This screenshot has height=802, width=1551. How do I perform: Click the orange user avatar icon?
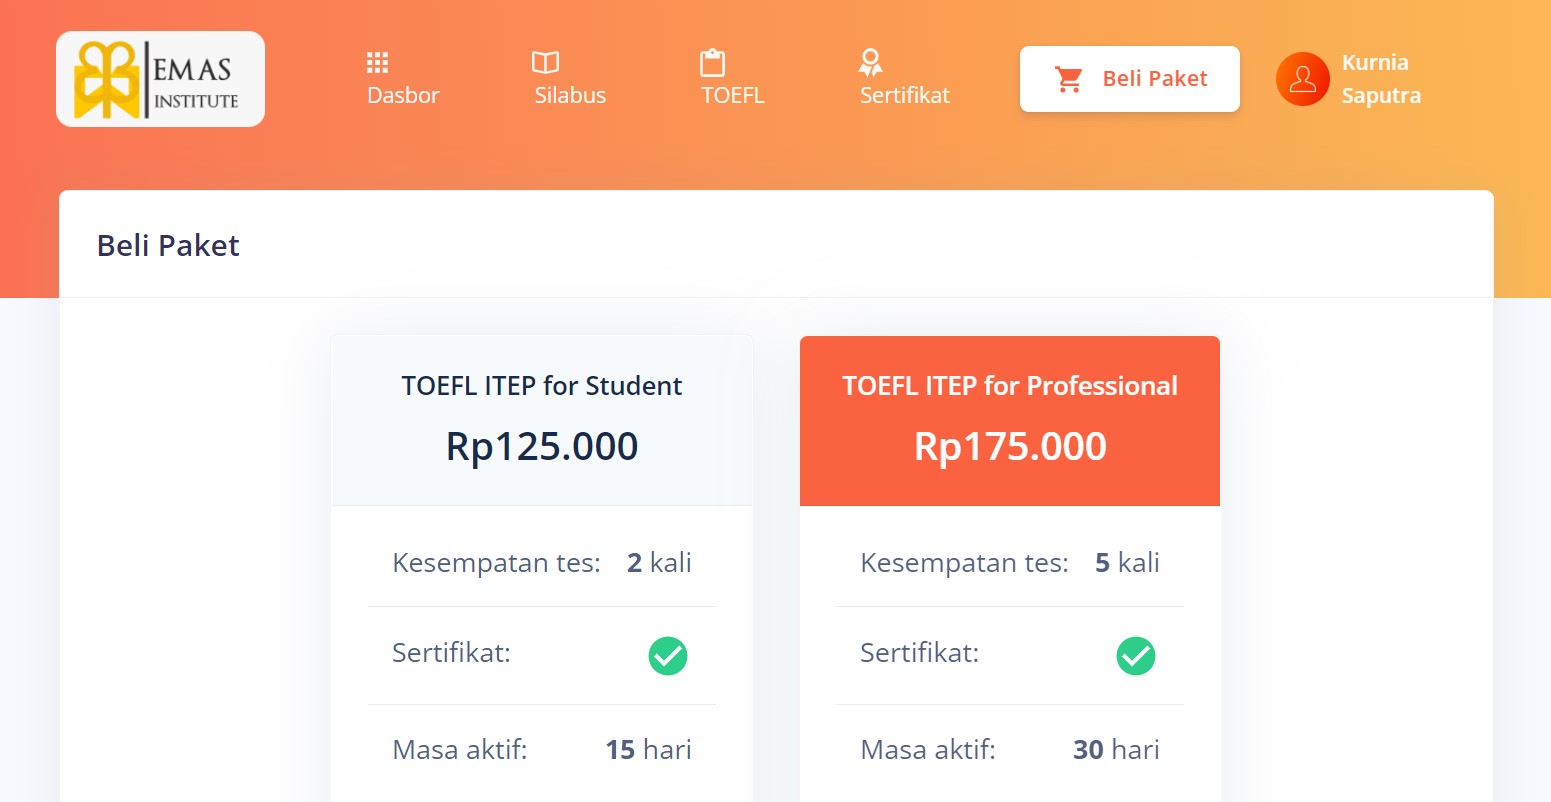click(x=1302, y=79)
